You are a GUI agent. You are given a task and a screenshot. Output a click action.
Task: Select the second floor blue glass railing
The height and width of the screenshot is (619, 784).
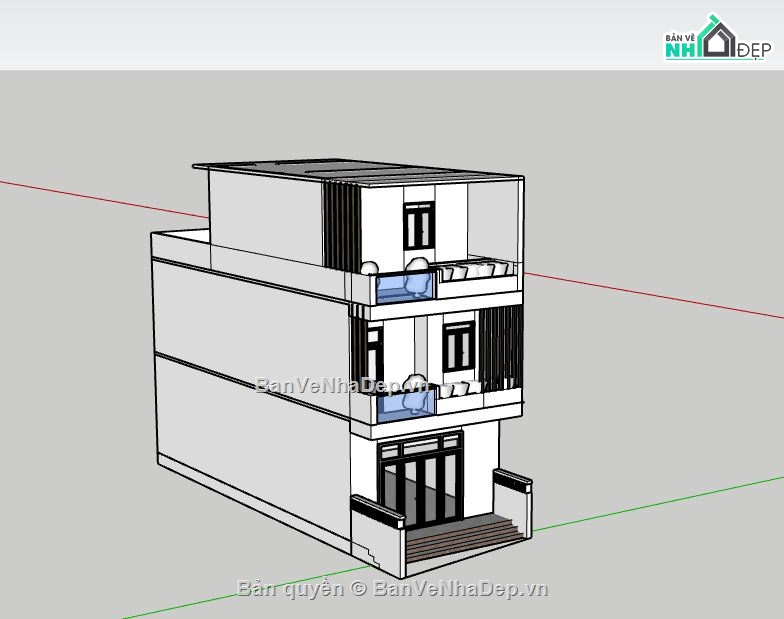point(406,403)
